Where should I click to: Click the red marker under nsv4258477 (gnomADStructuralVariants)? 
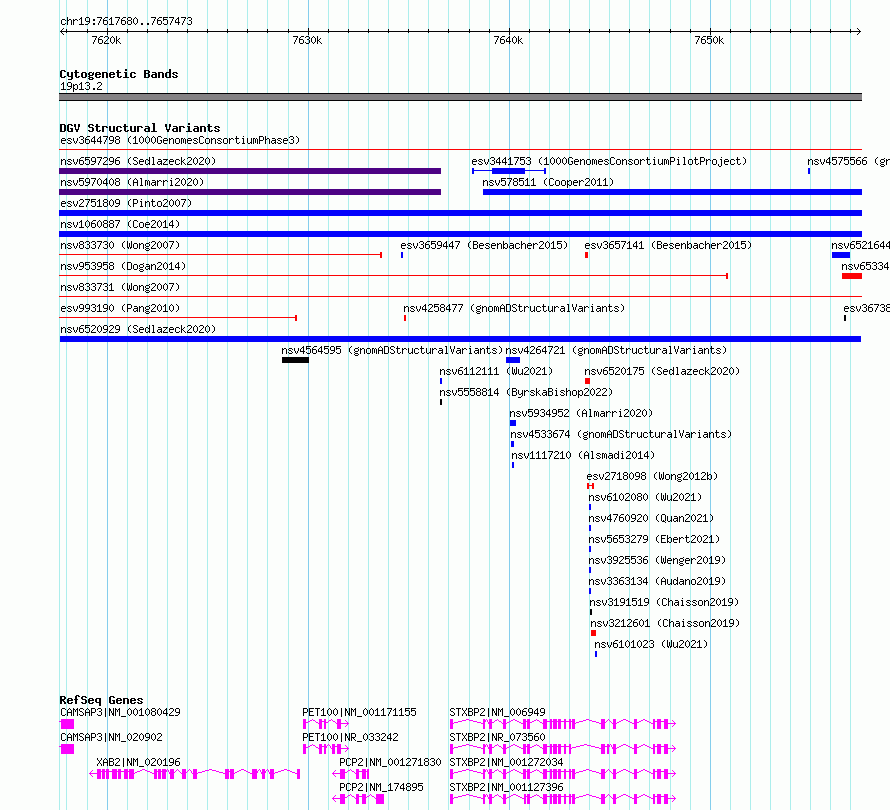point(405,318)
